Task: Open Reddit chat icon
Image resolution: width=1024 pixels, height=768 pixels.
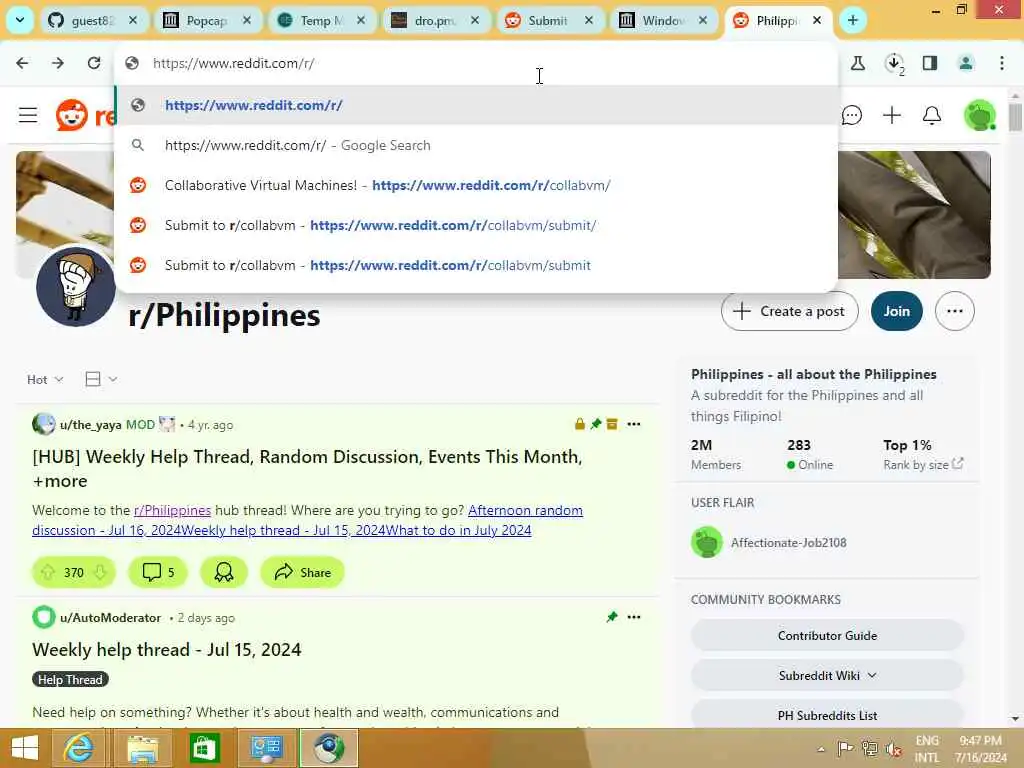Action: point(852,116)
